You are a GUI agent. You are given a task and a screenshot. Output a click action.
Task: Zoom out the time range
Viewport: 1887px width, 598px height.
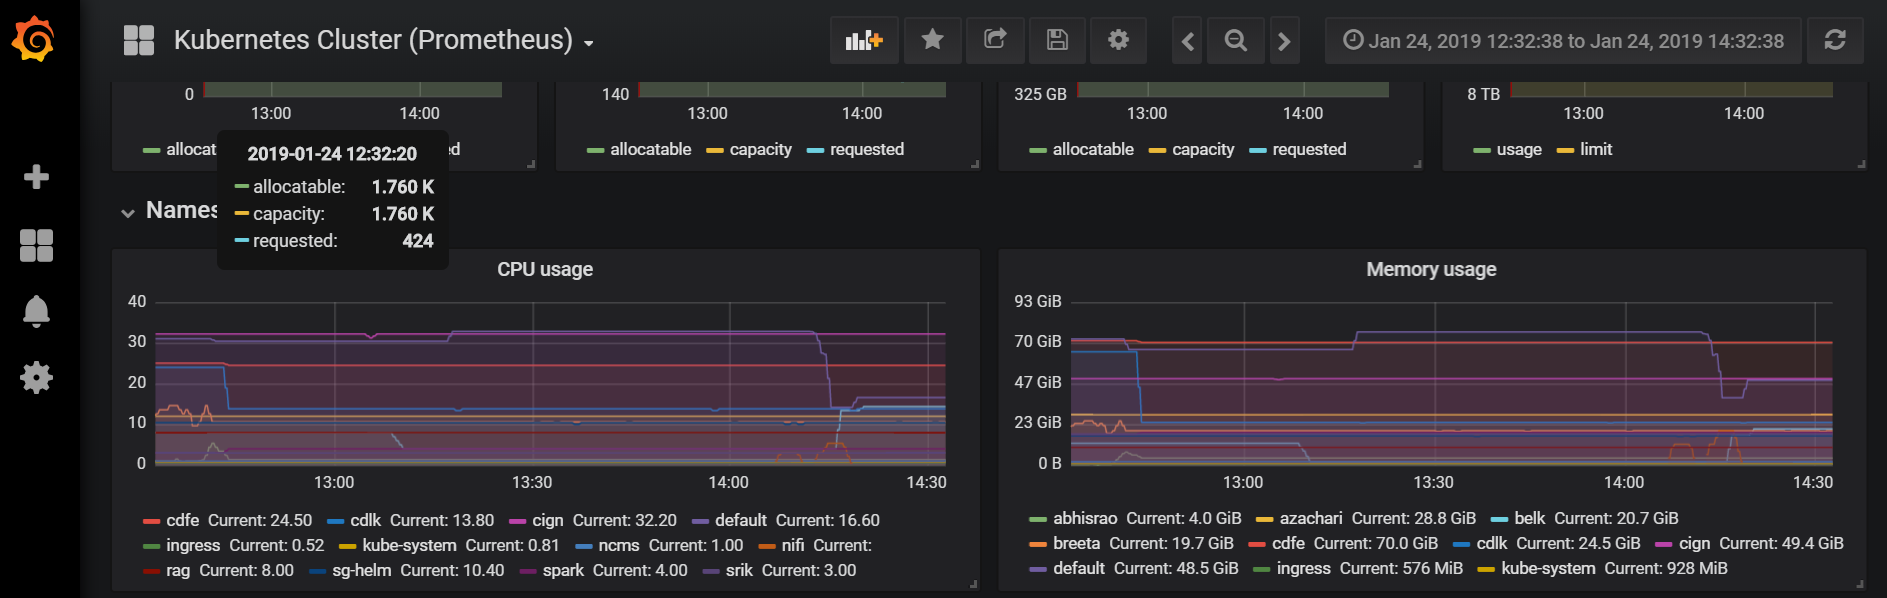(x=1236, y=41)
